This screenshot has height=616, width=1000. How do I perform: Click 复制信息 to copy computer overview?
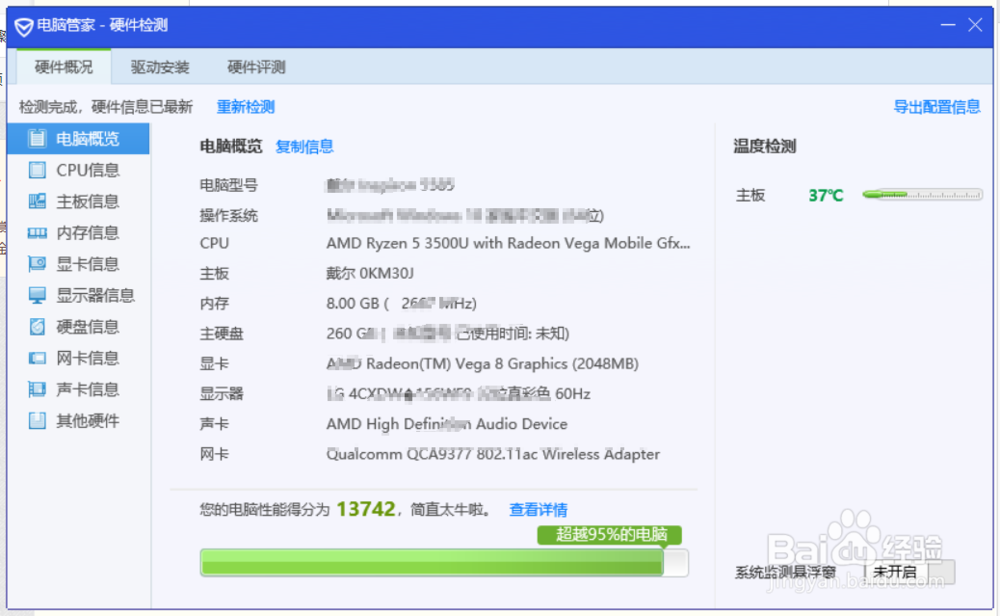[304, 146]
